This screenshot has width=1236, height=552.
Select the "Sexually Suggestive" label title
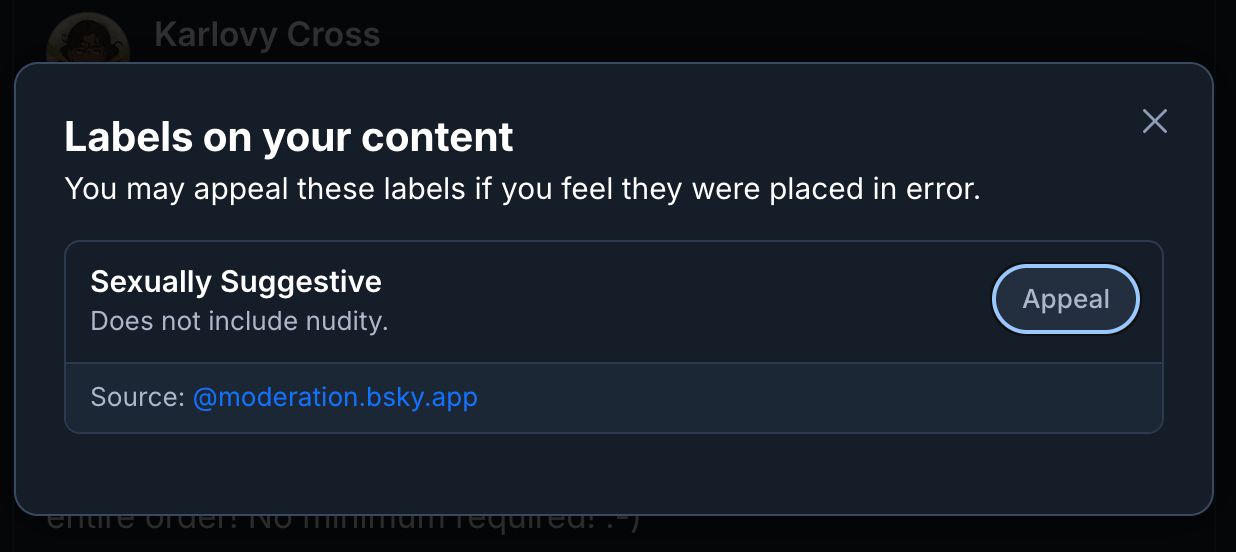click(x=236, y=282)
